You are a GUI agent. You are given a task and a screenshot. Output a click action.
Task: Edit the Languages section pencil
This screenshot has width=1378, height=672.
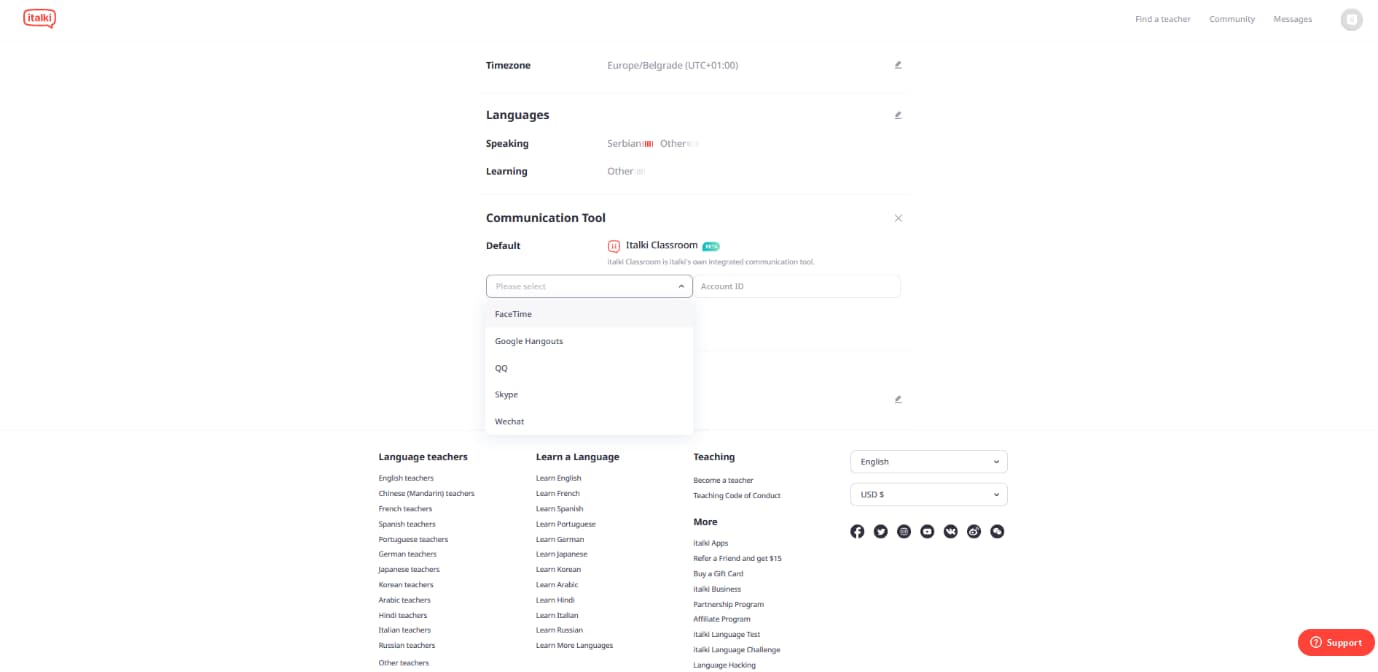(898, 115)
